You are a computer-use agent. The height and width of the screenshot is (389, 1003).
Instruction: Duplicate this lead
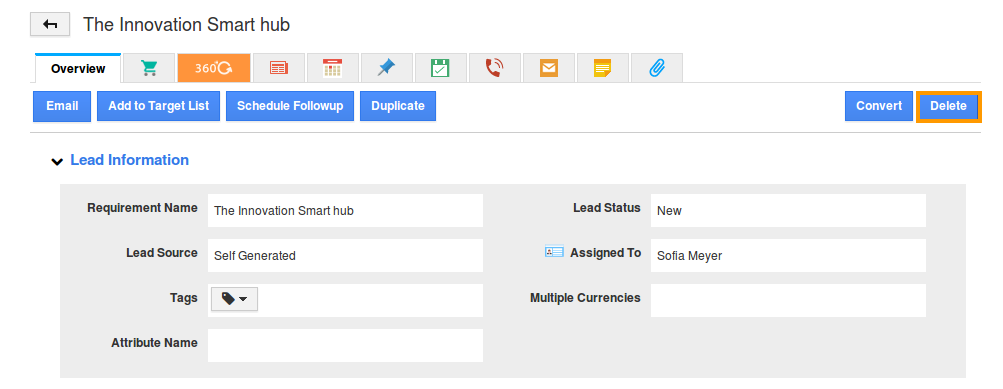pos(398,106)
